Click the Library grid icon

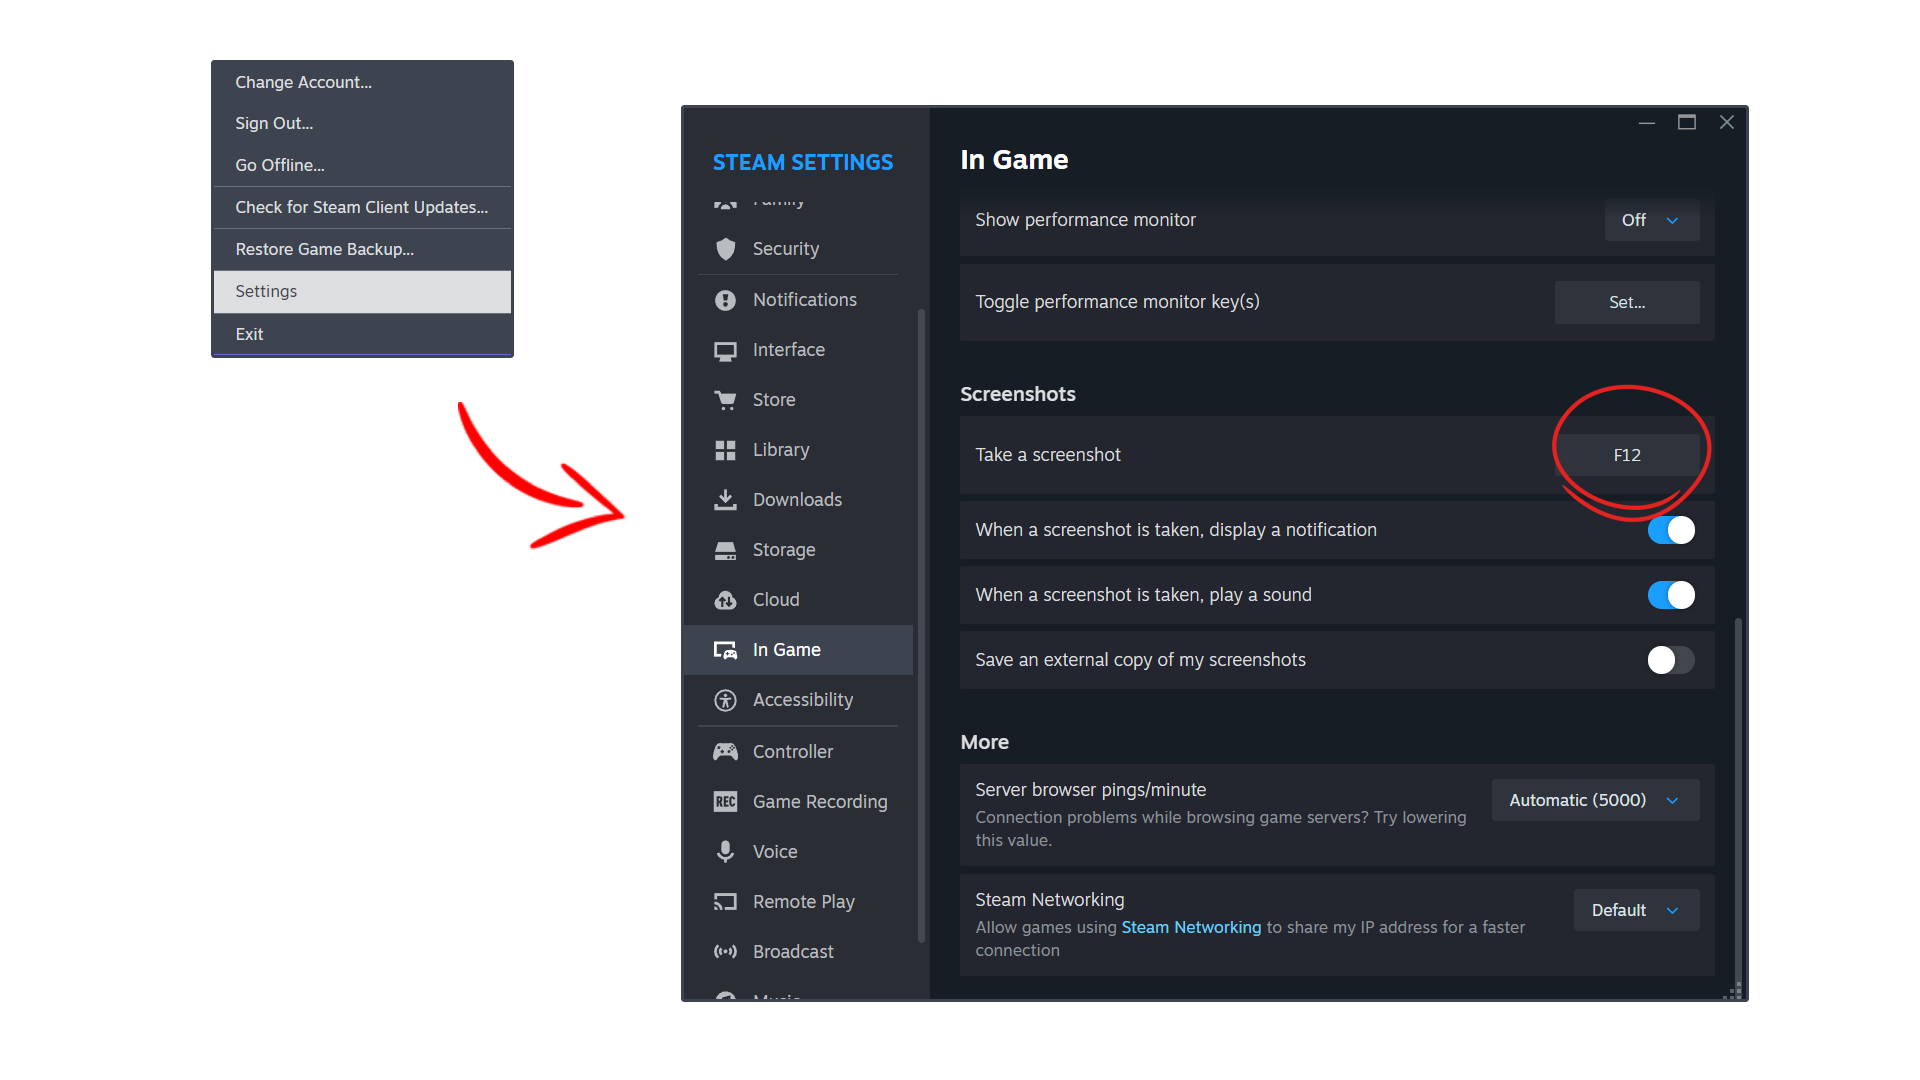point(726,450)
